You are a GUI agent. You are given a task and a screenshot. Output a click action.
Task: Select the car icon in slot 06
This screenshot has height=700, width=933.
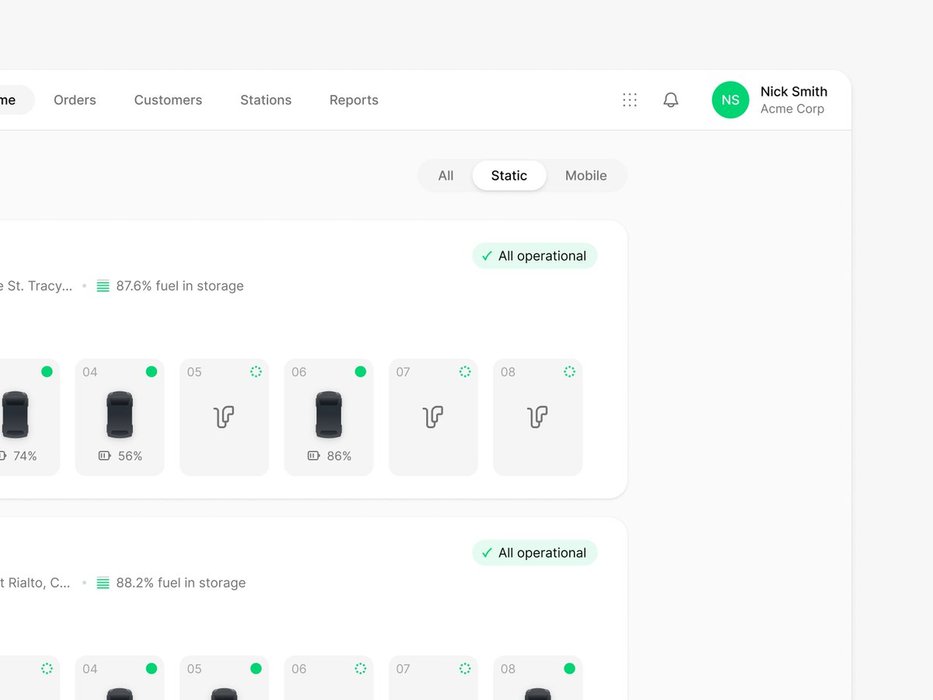[x=328, y=414]
